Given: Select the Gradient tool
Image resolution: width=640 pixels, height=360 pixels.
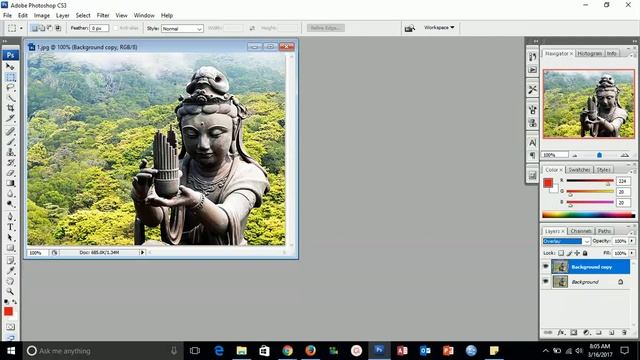Looking at the screenshot, I should (x=10, y=184).
